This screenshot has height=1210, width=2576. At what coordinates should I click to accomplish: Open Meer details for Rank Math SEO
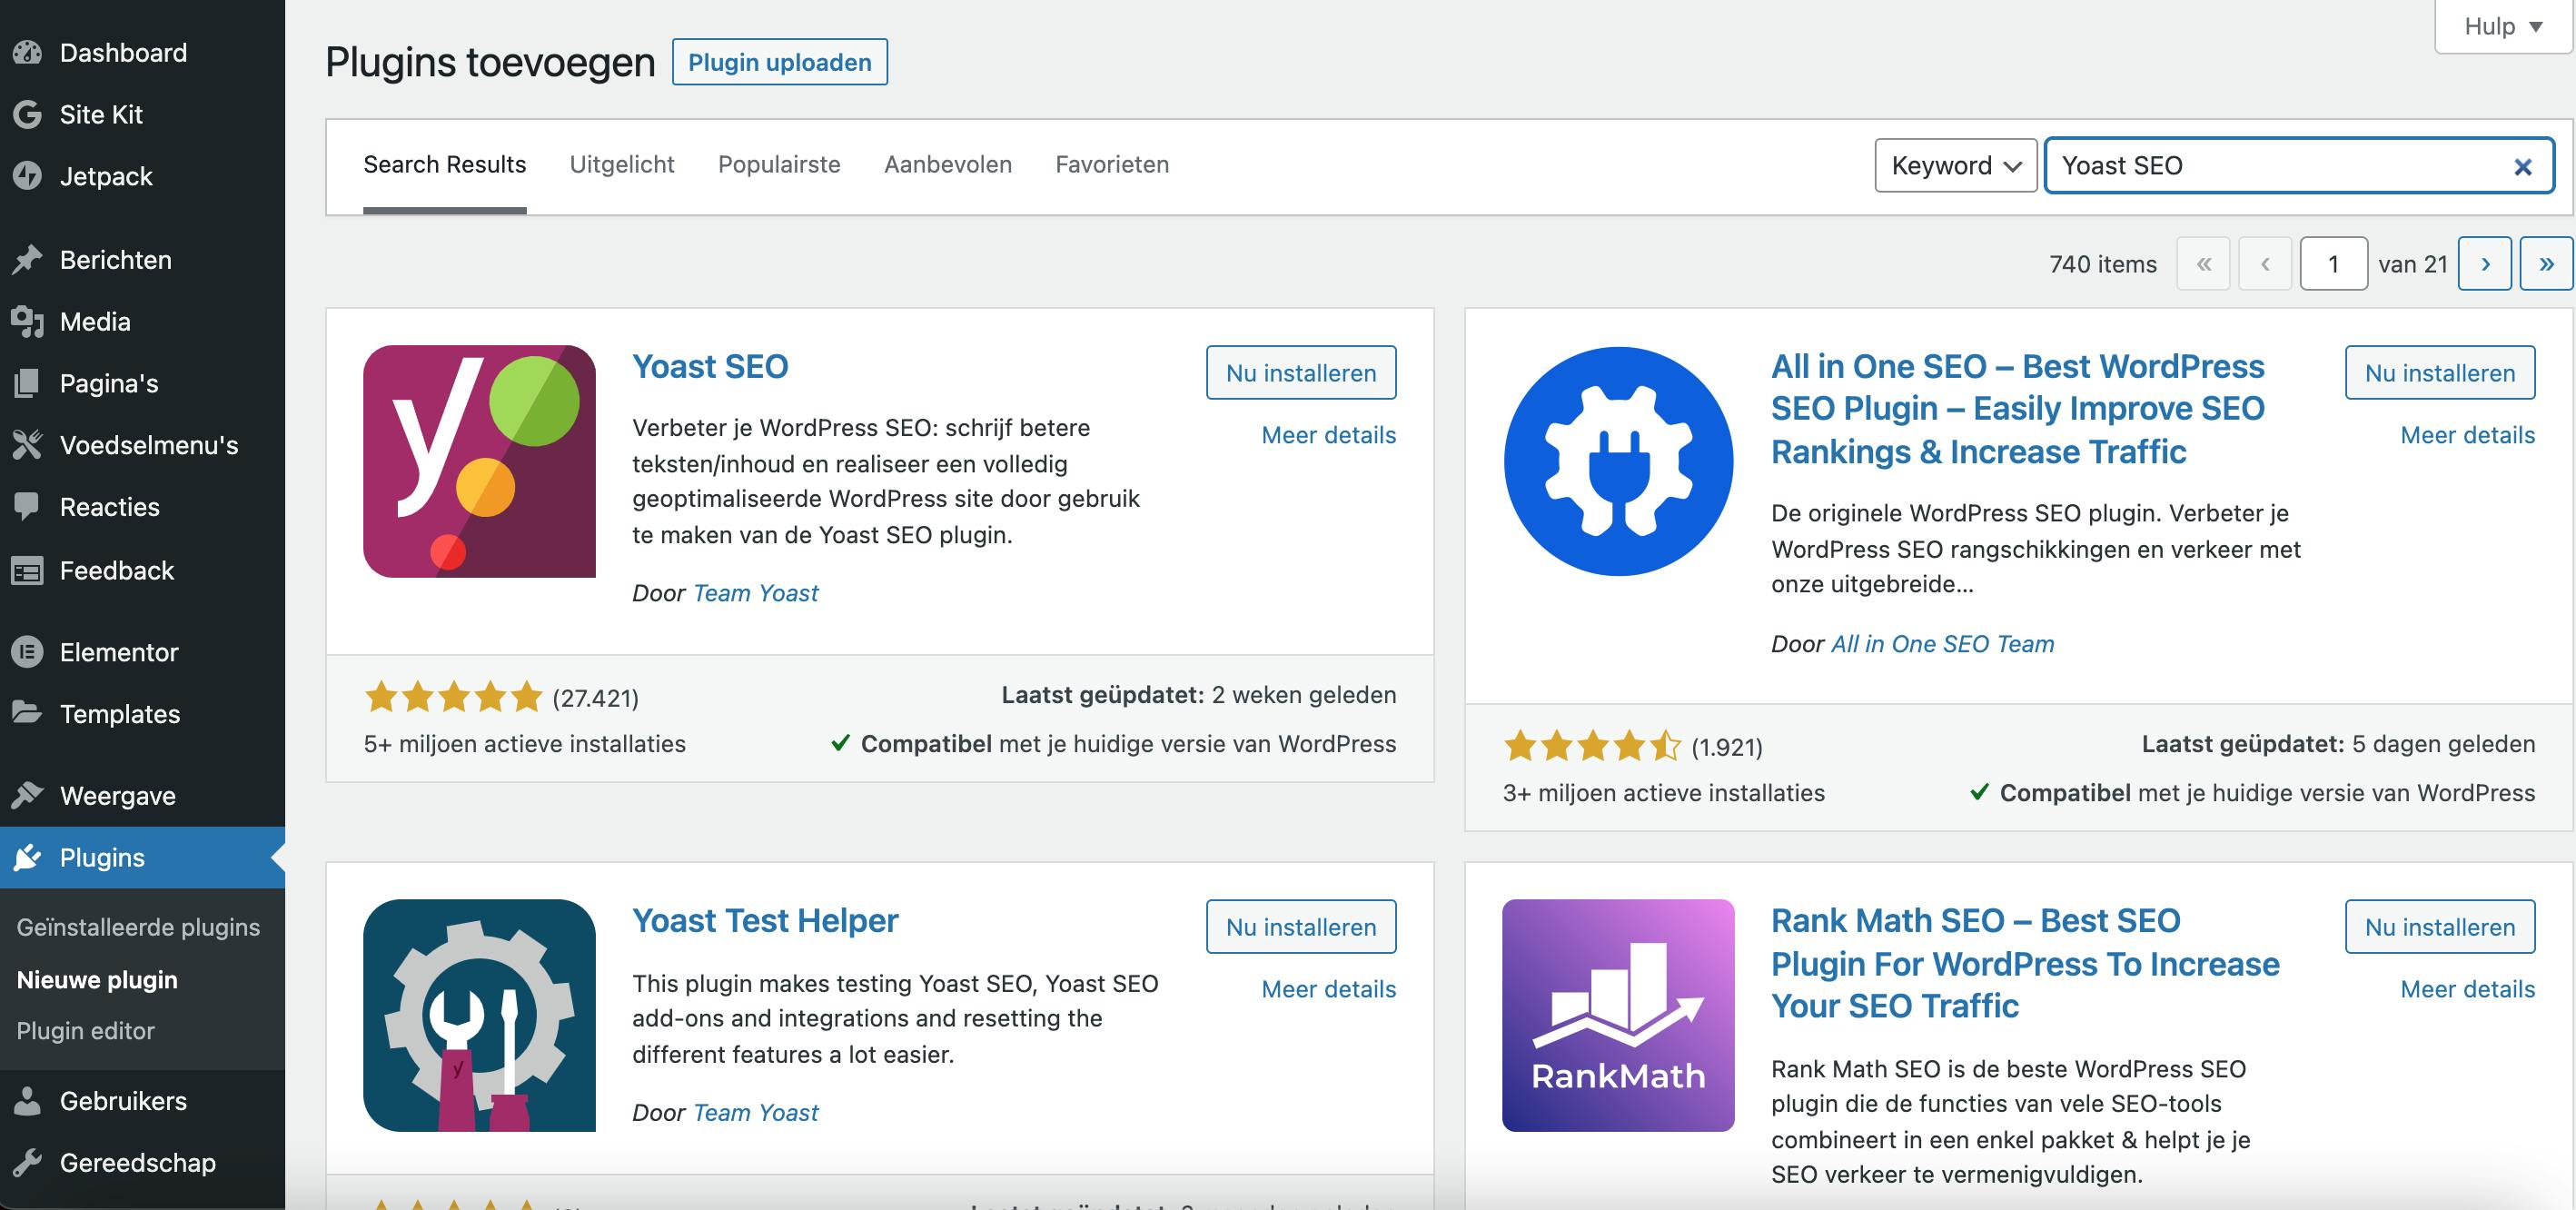[2467, 989]
